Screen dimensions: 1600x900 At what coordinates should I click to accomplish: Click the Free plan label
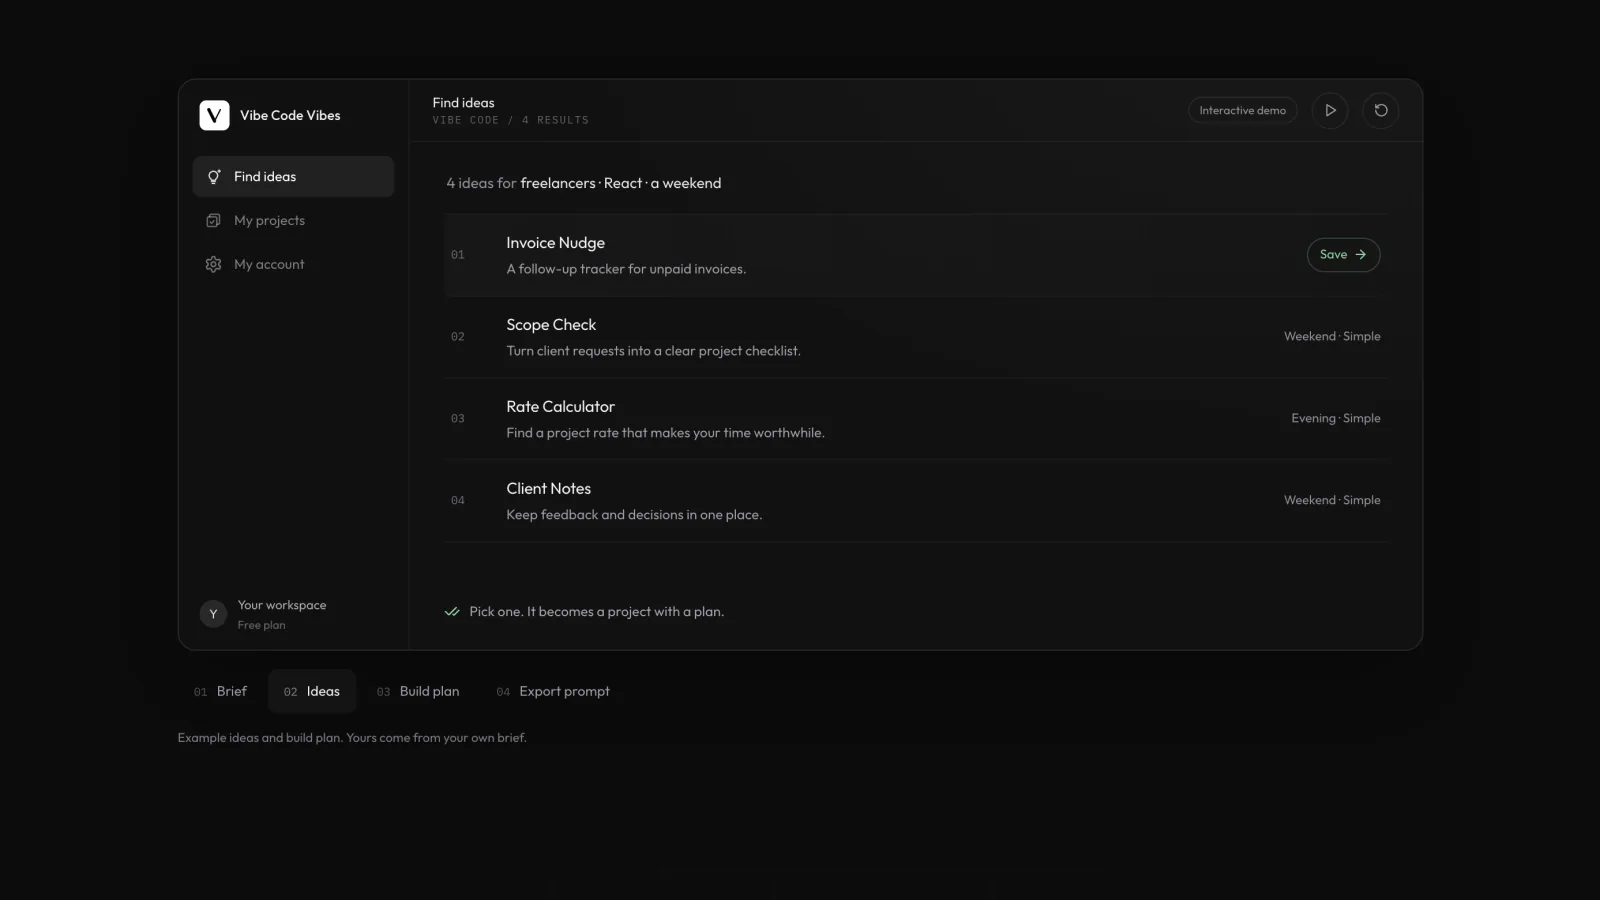click(x=262, y=625)
